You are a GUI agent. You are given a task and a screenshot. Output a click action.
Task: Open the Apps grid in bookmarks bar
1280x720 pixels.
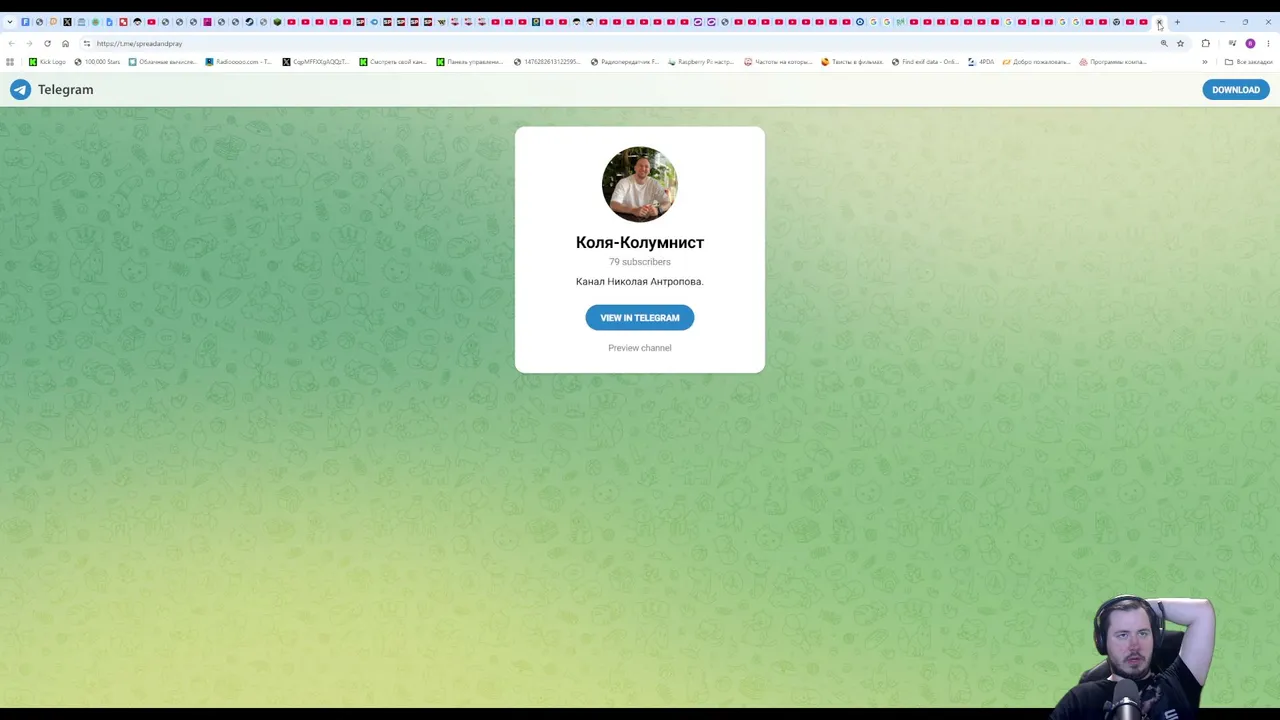tap(10, 62)
